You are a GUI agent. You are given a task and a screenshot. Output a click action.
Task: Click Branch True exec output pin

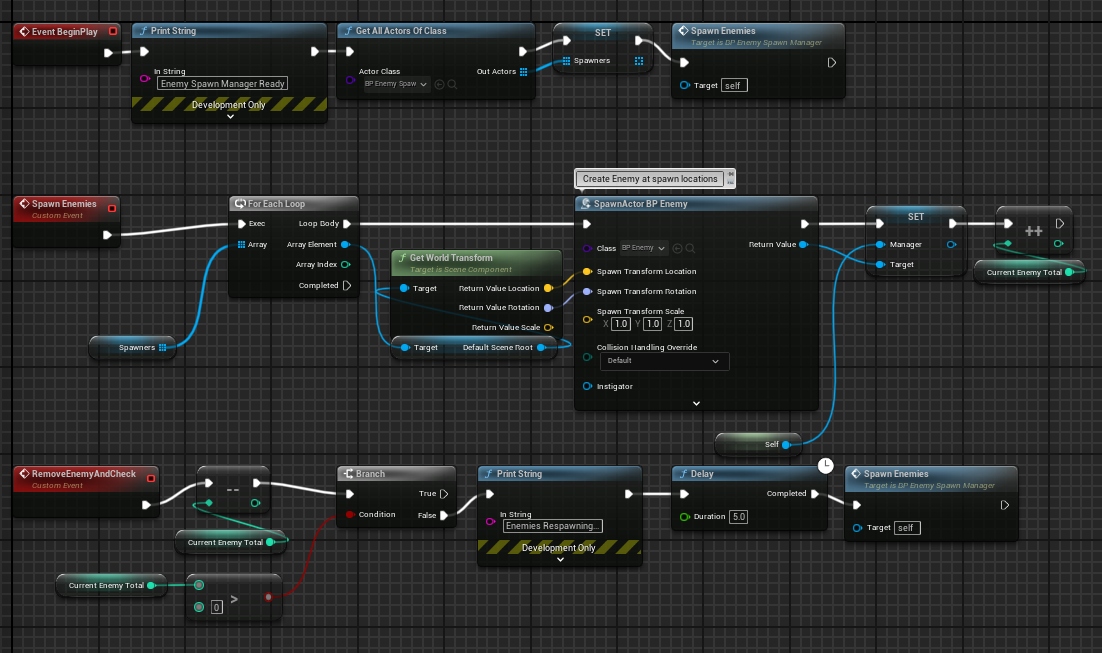(443, 494)
